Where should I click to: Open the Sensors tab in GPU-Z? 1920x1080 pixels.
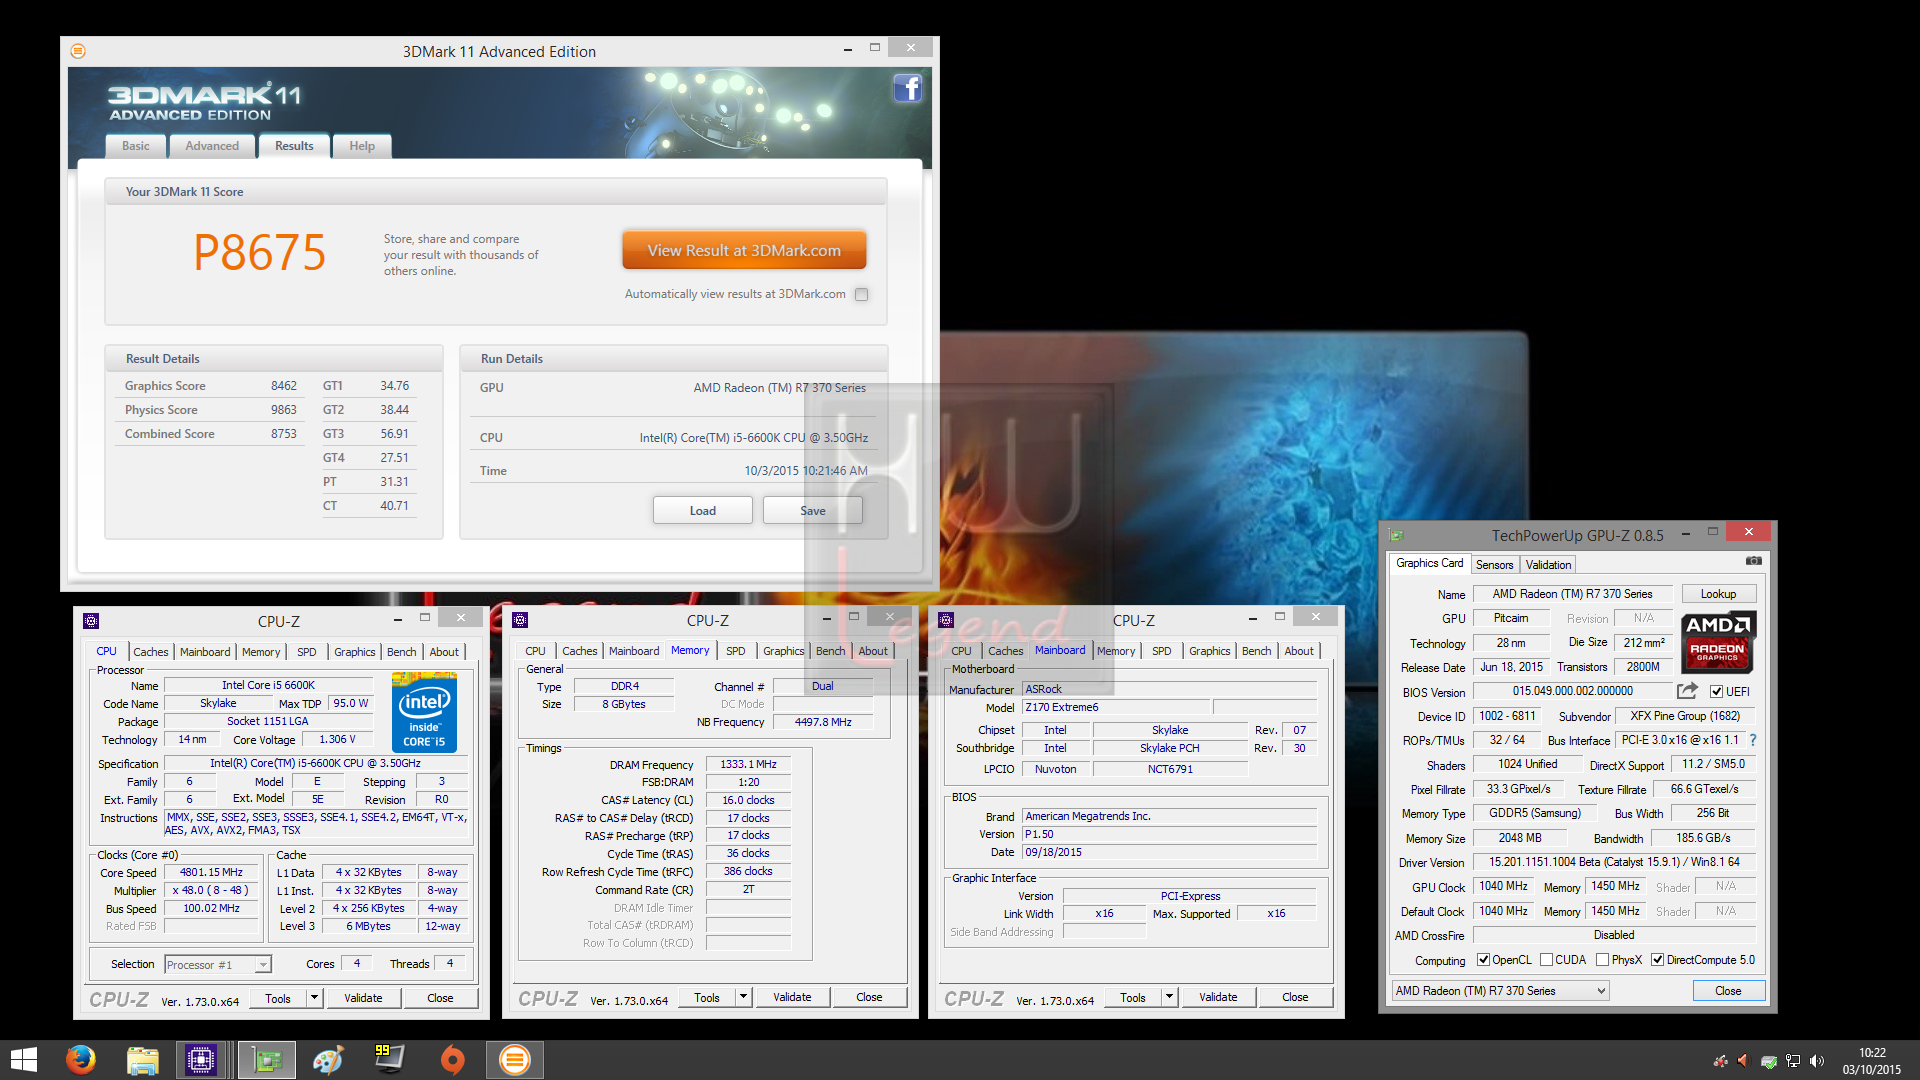click(1494, 565)
